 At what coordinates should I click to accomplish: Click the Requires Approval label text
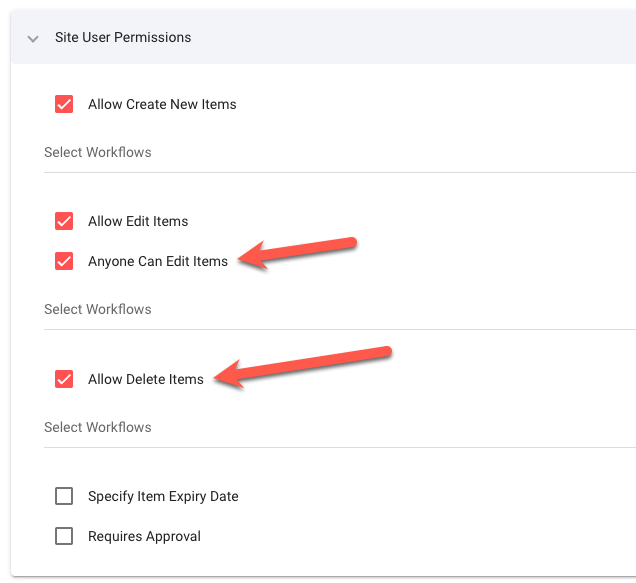tap(144, 536)
